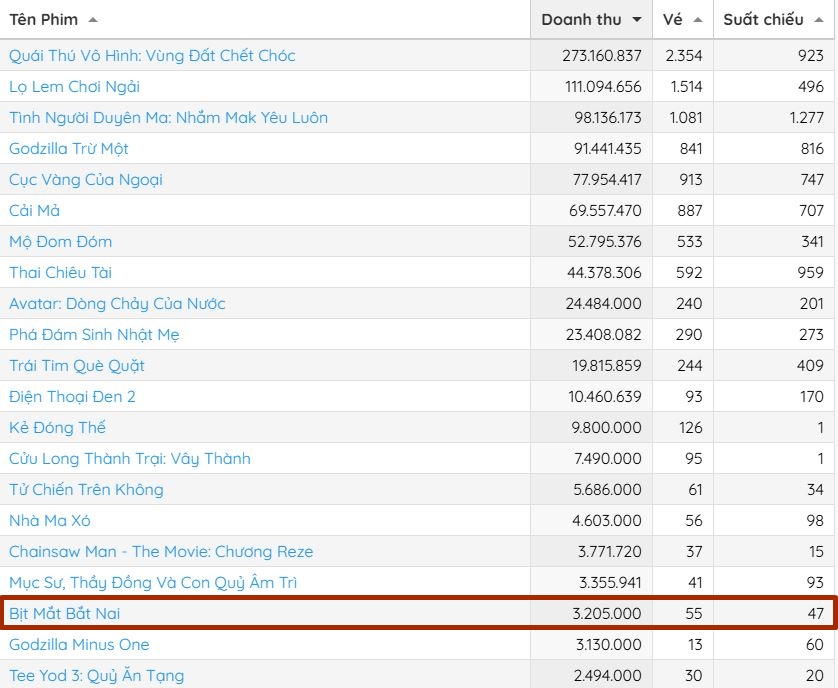Click the Doanh thu descending sort arrow
This screenshot has width=838, height=688.
[x=637, y=20]
